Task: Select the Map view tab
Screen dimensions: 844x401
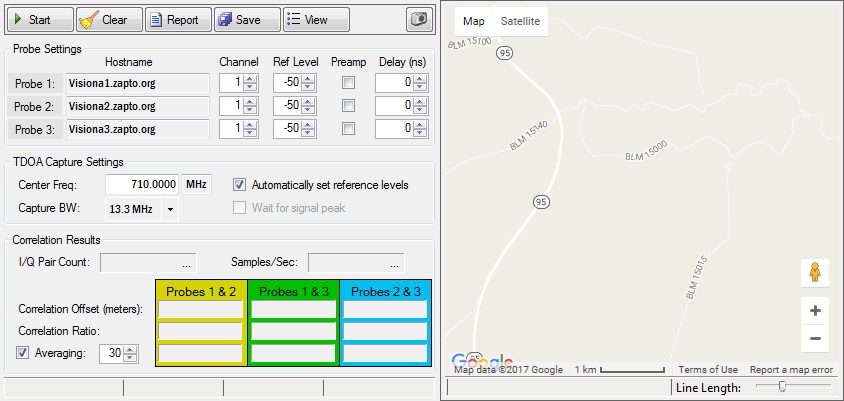Action: point(474,21)
